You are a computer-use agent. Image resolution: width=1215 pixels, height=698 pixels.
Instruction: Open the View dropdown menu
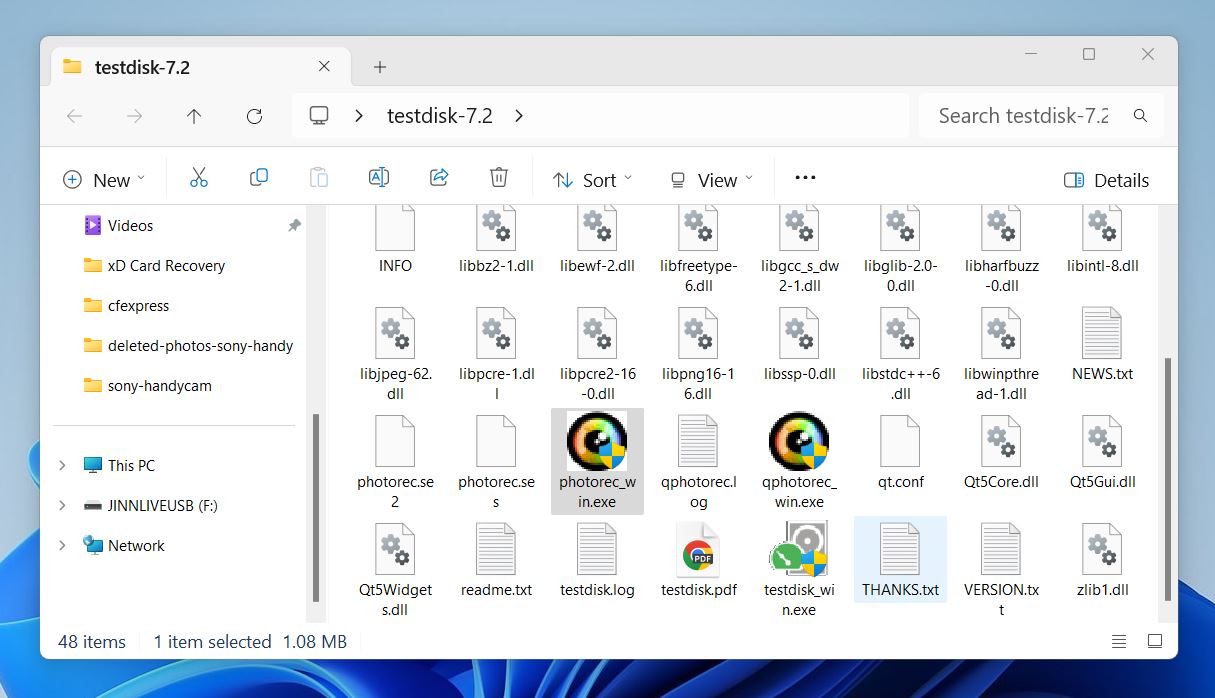tap(711, 180)
